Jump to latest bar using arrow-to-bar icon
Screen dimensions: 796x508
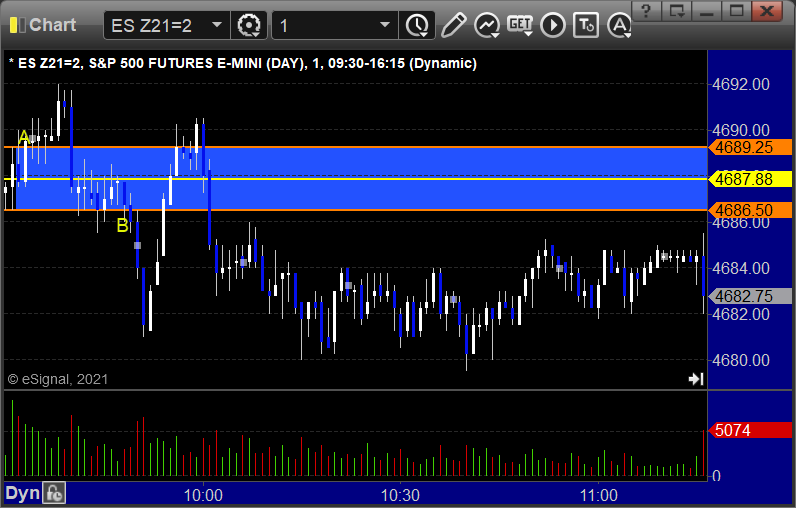tap(696, 379)
